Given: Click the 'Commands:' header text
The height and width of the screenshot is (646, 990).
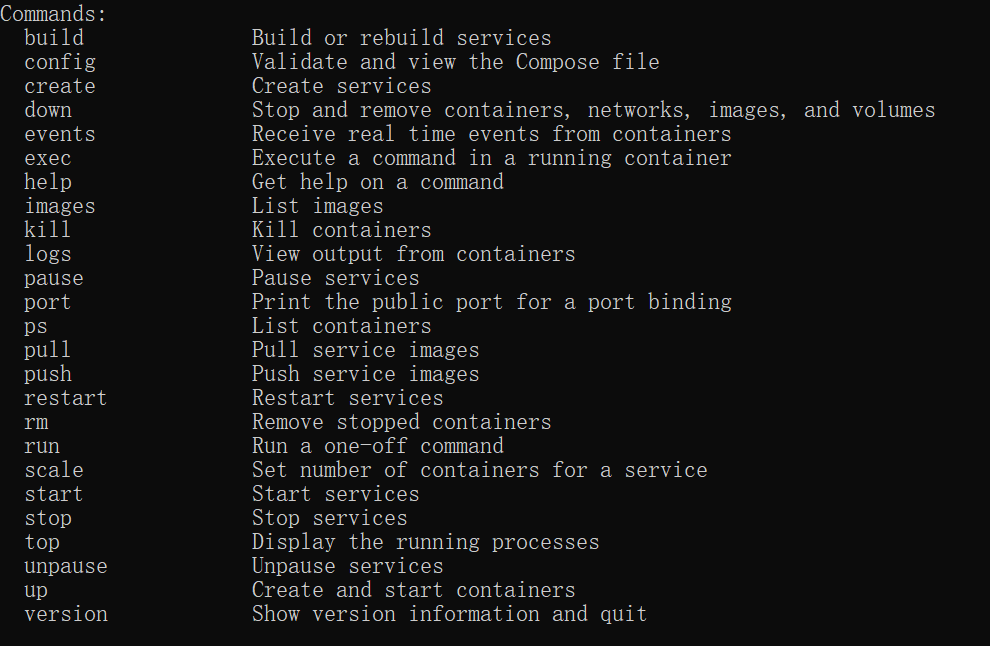Looking at the screenshot, I should coord(54,15).
